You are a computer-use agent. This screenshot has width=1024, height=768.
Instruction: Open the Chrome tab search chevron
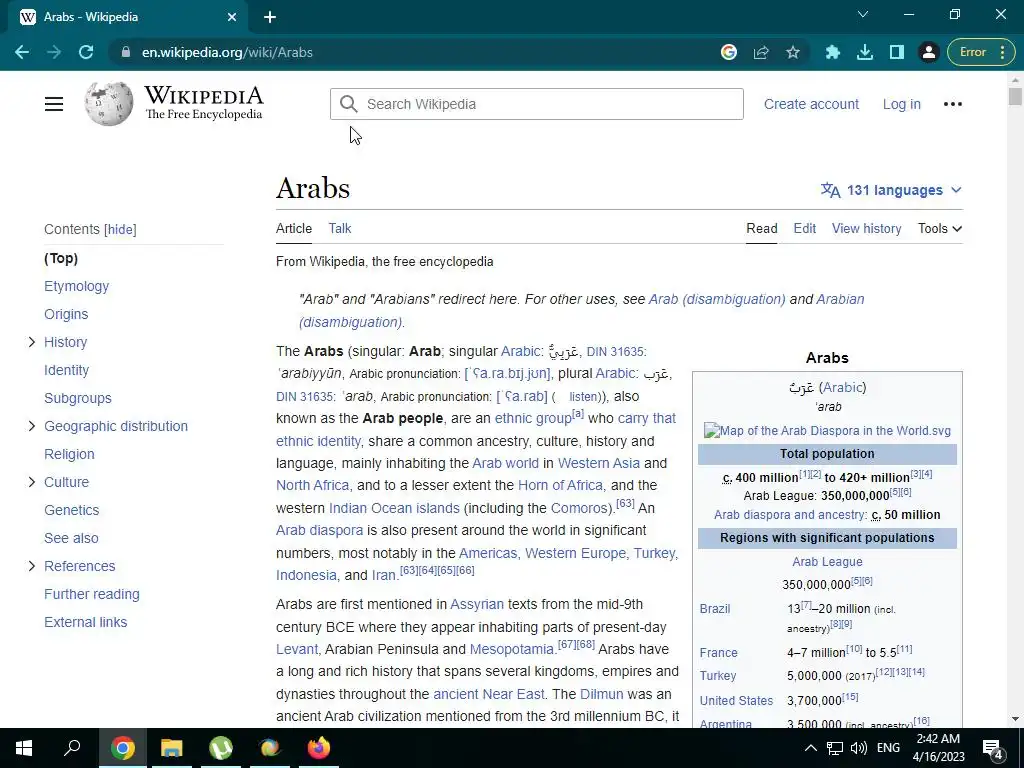click(x=863, y=14)
